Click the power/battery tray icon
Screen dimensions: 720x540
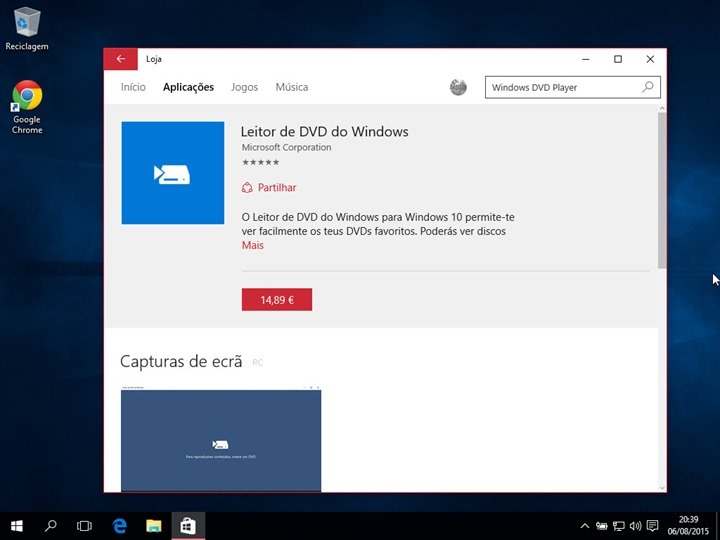click(602, 526)
